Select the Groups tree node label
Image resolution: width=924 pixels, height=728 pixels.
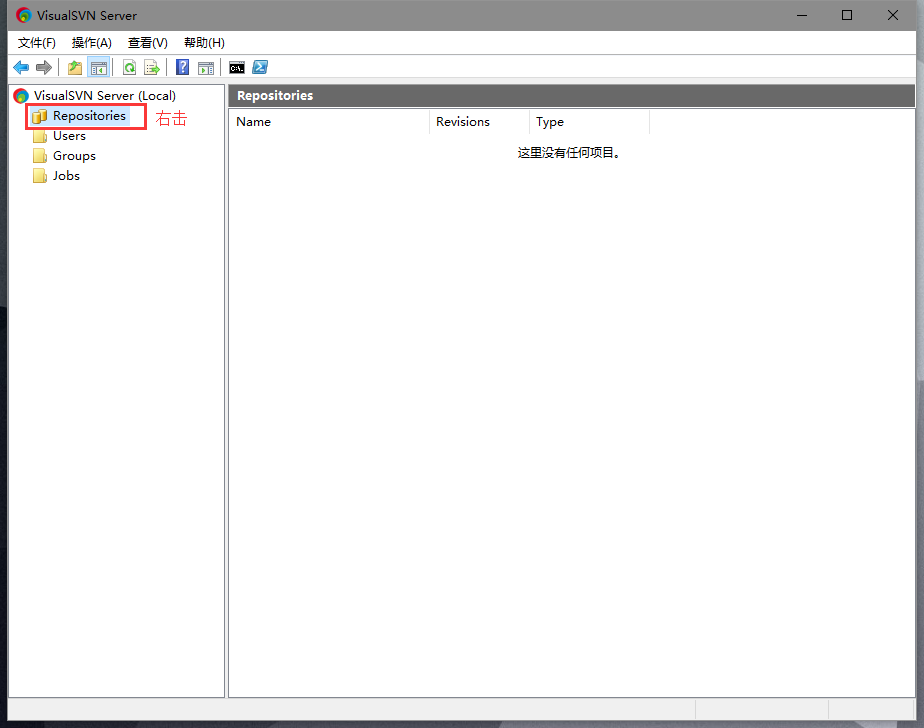point(74,156)
